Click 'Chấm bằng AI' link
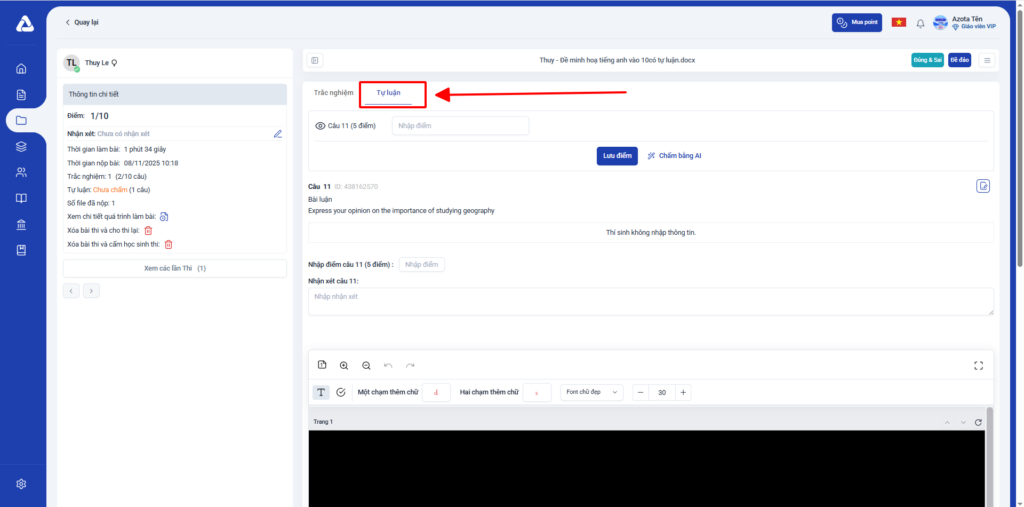Viewport: 1024px width, 507px height. tap(675, 156)
